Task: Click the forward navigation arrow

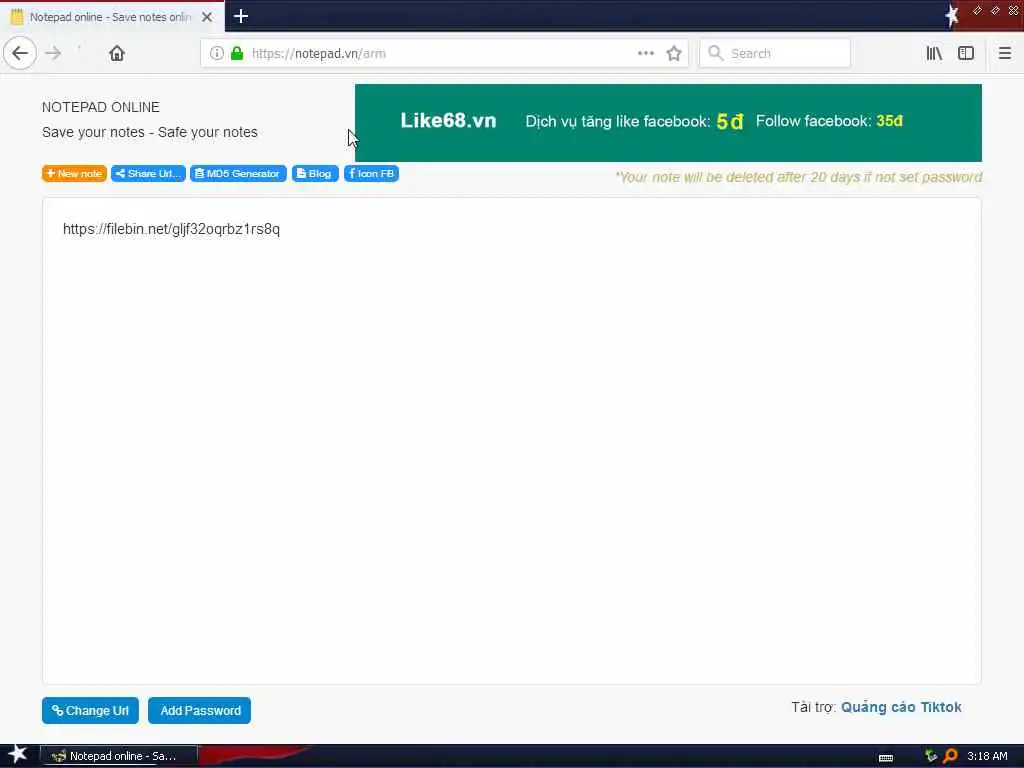Action: tap(54, 54)
